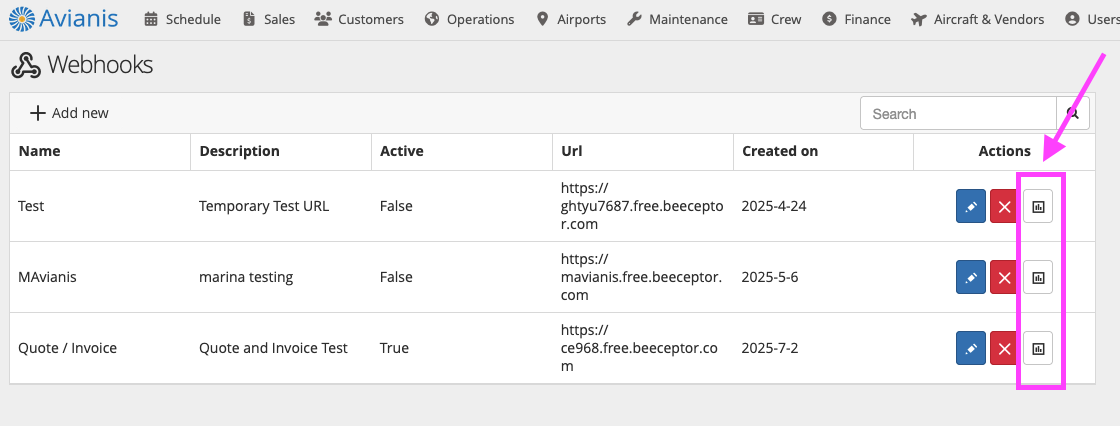Open the Sales menu

[269, 19]
